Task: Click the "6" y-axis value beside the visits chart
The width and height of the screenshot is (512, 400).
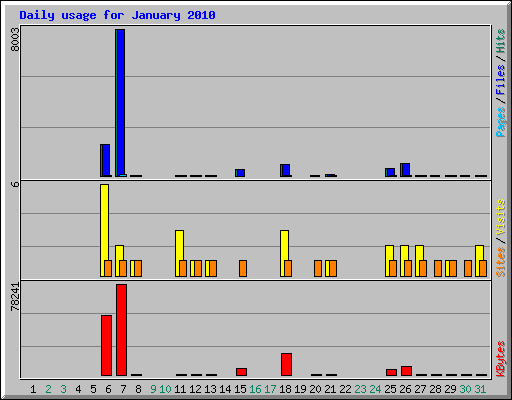Action: (x=15, y=184)
